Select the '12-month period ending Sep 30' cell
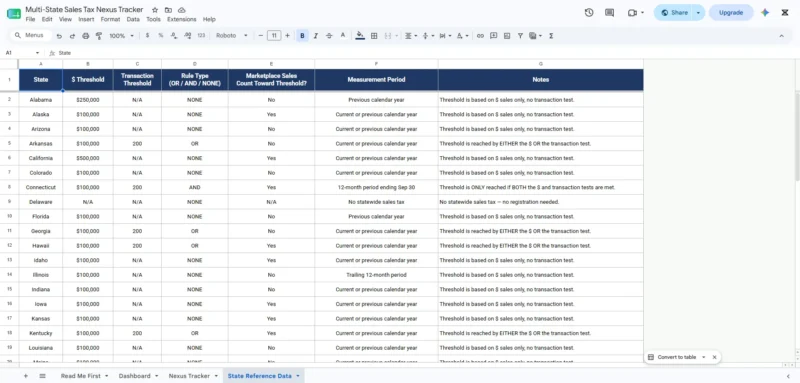This screenshot has width=800, height=383. (x=376, y=187)
